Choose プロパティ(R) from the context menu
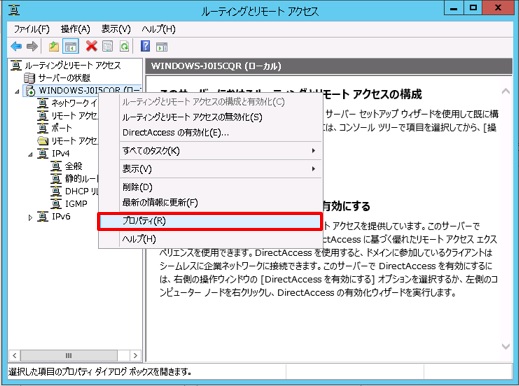Image resolution: width=519 pixels, height=386 pixels. [x=210, y=221]
